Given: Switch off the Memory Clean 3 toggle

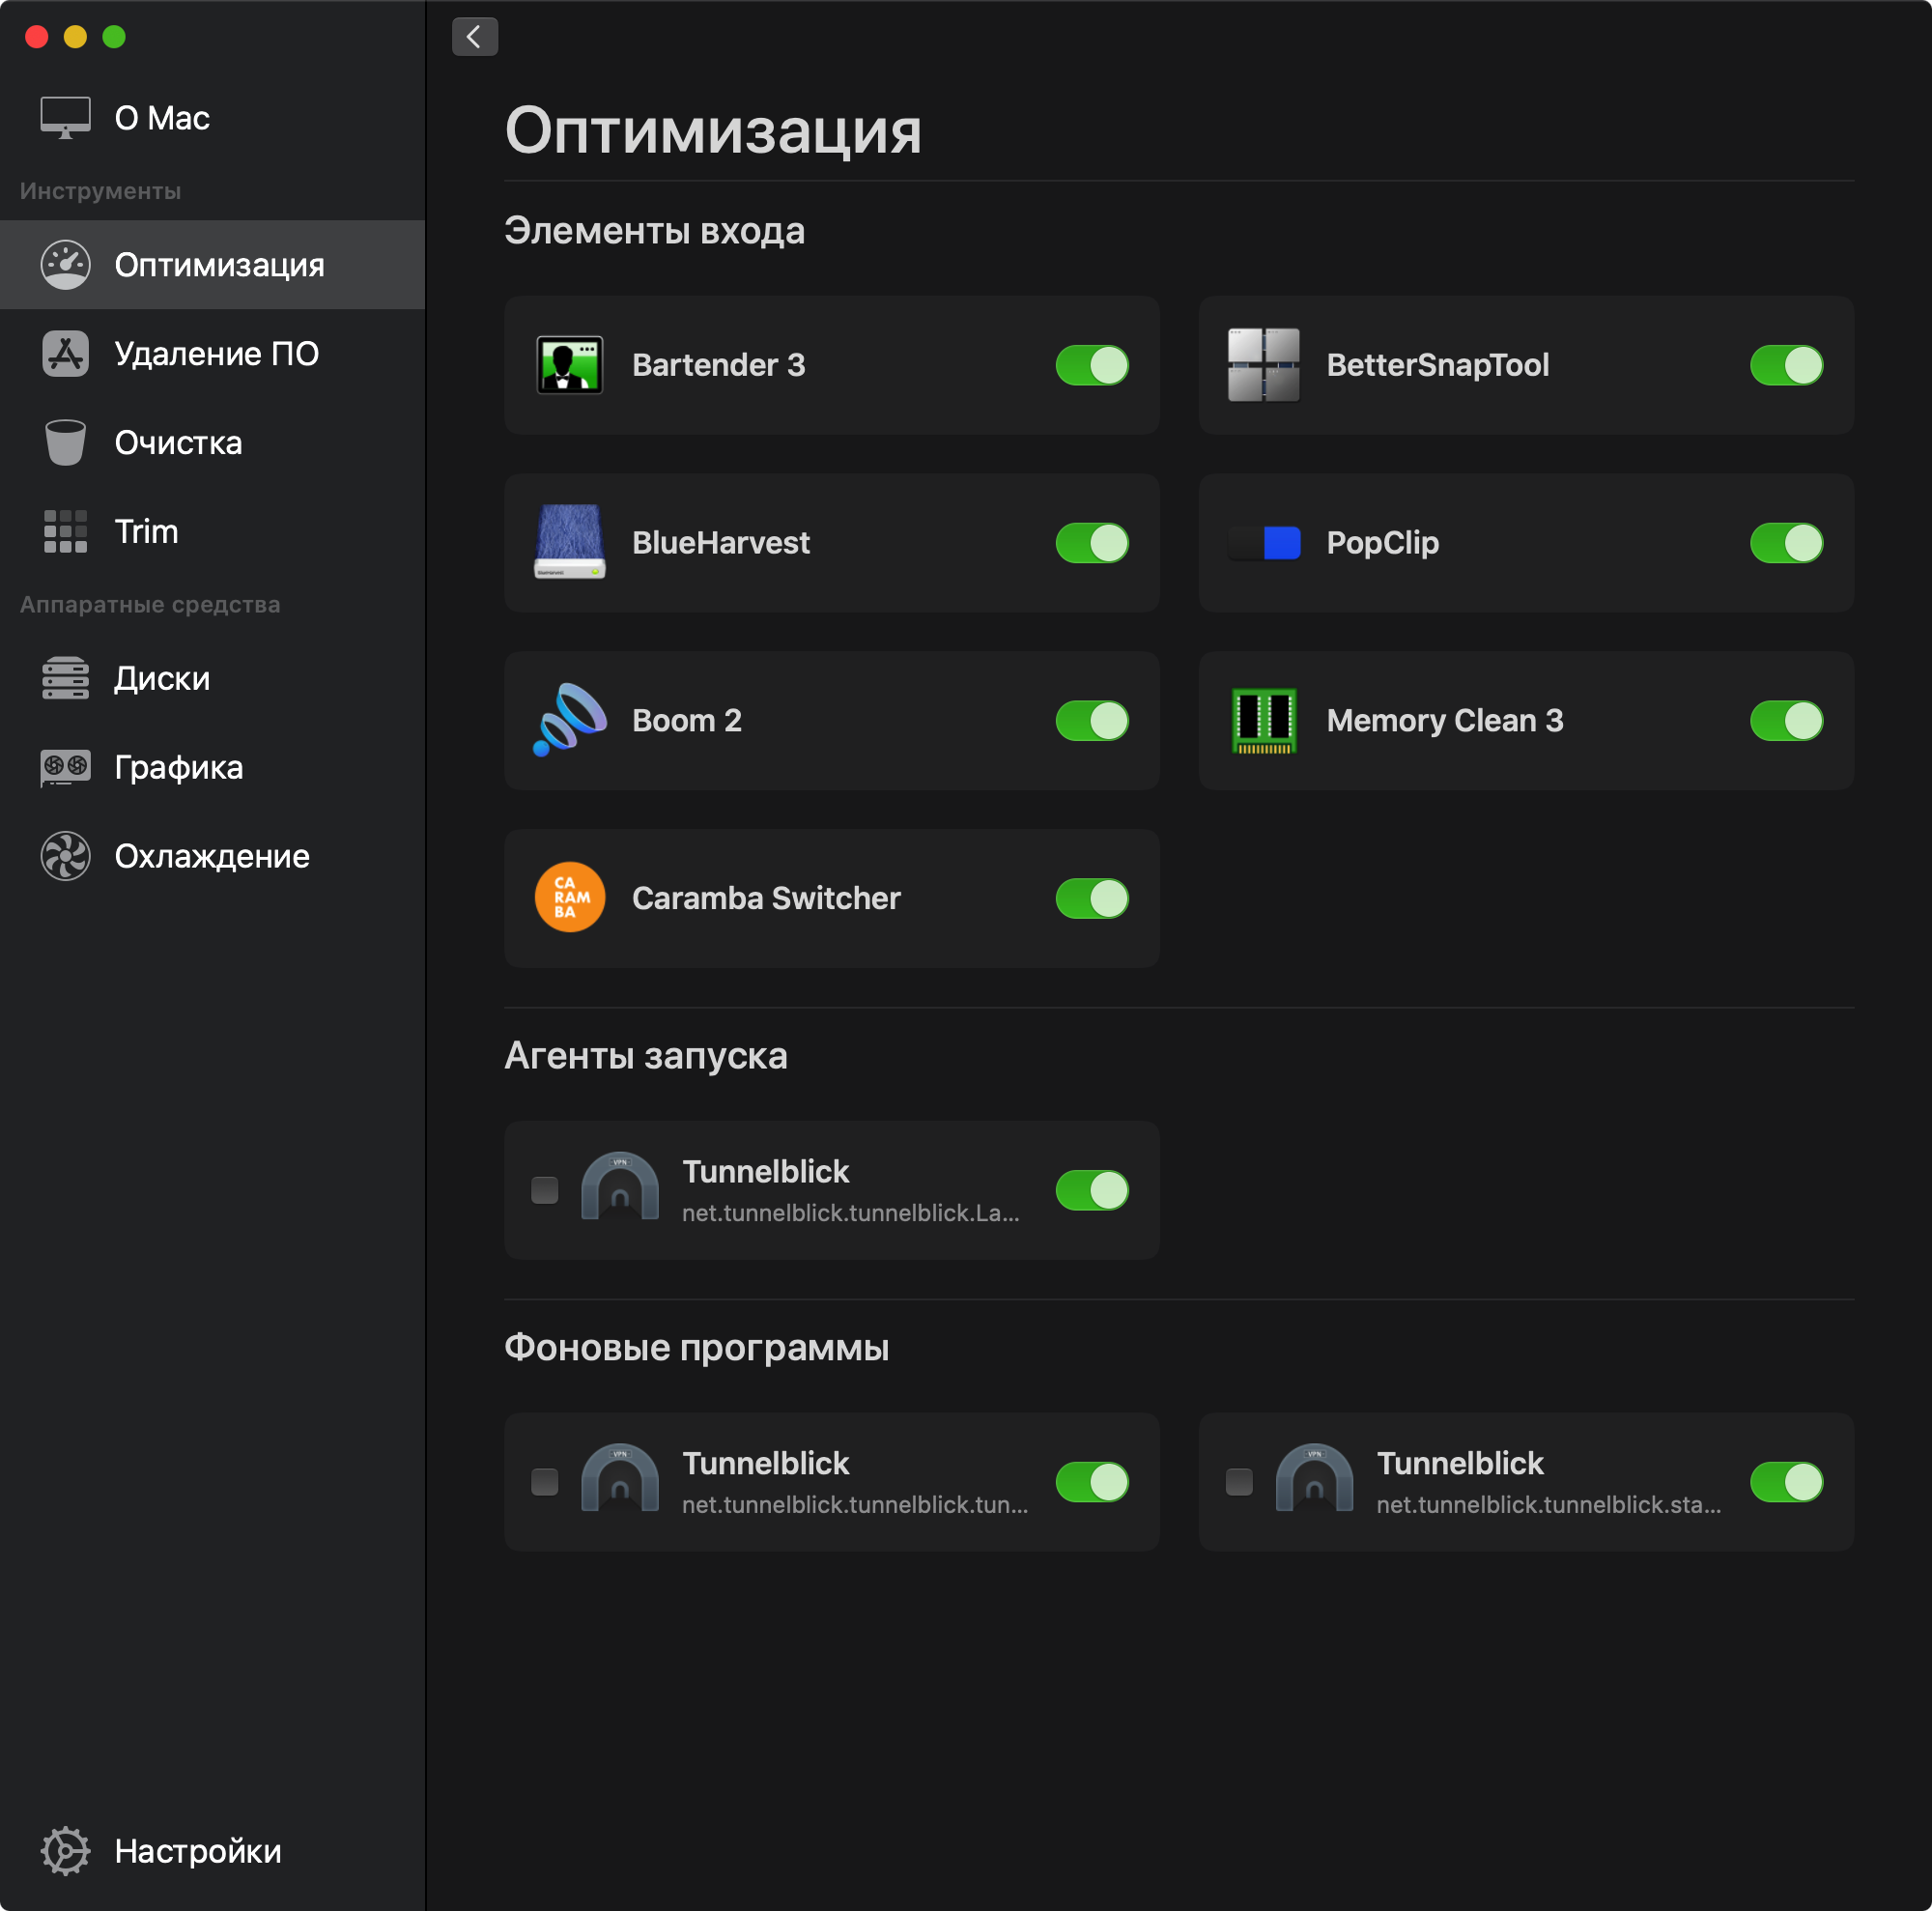Looking at the screenshot, I should (x=1785, y=720).
